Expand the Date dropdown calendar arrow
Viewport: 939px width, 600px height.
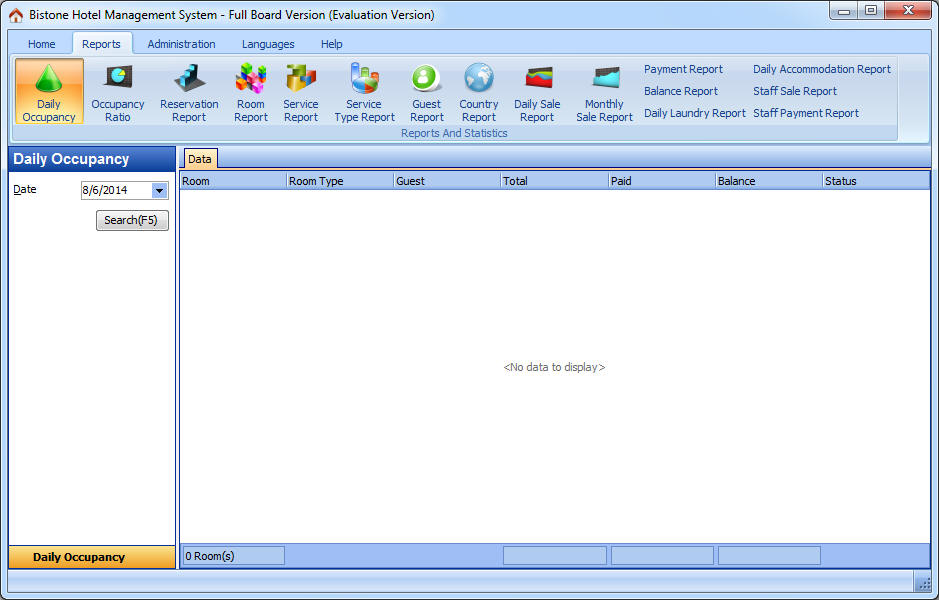(159, 191)
